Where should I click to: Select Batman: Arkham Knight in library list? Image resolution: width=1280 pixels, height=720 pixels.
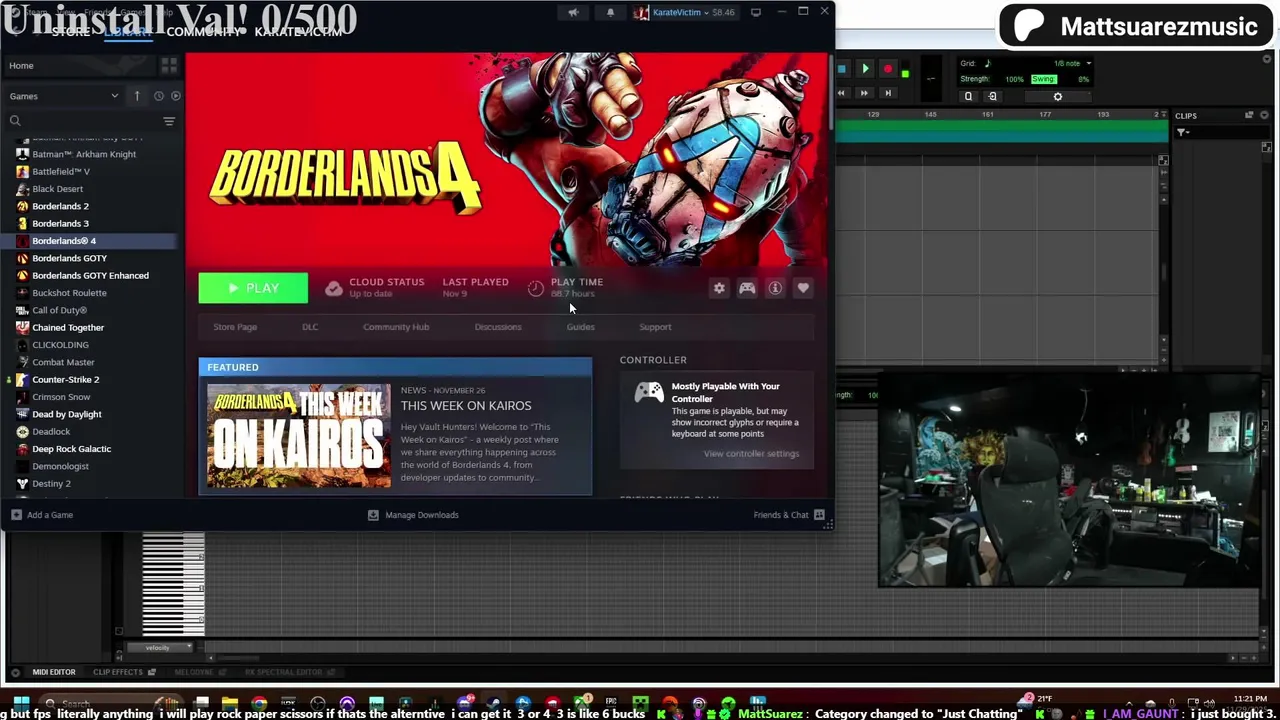[x=84, y=154]
